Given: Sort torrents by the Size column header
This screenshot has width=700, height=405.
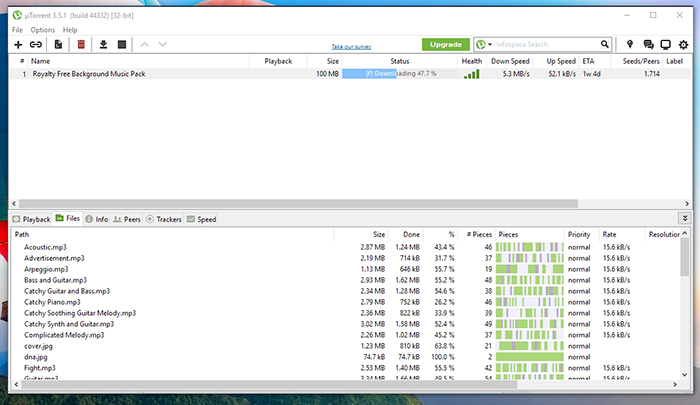Looking at the screenshot, I should (x=325, y=61).
